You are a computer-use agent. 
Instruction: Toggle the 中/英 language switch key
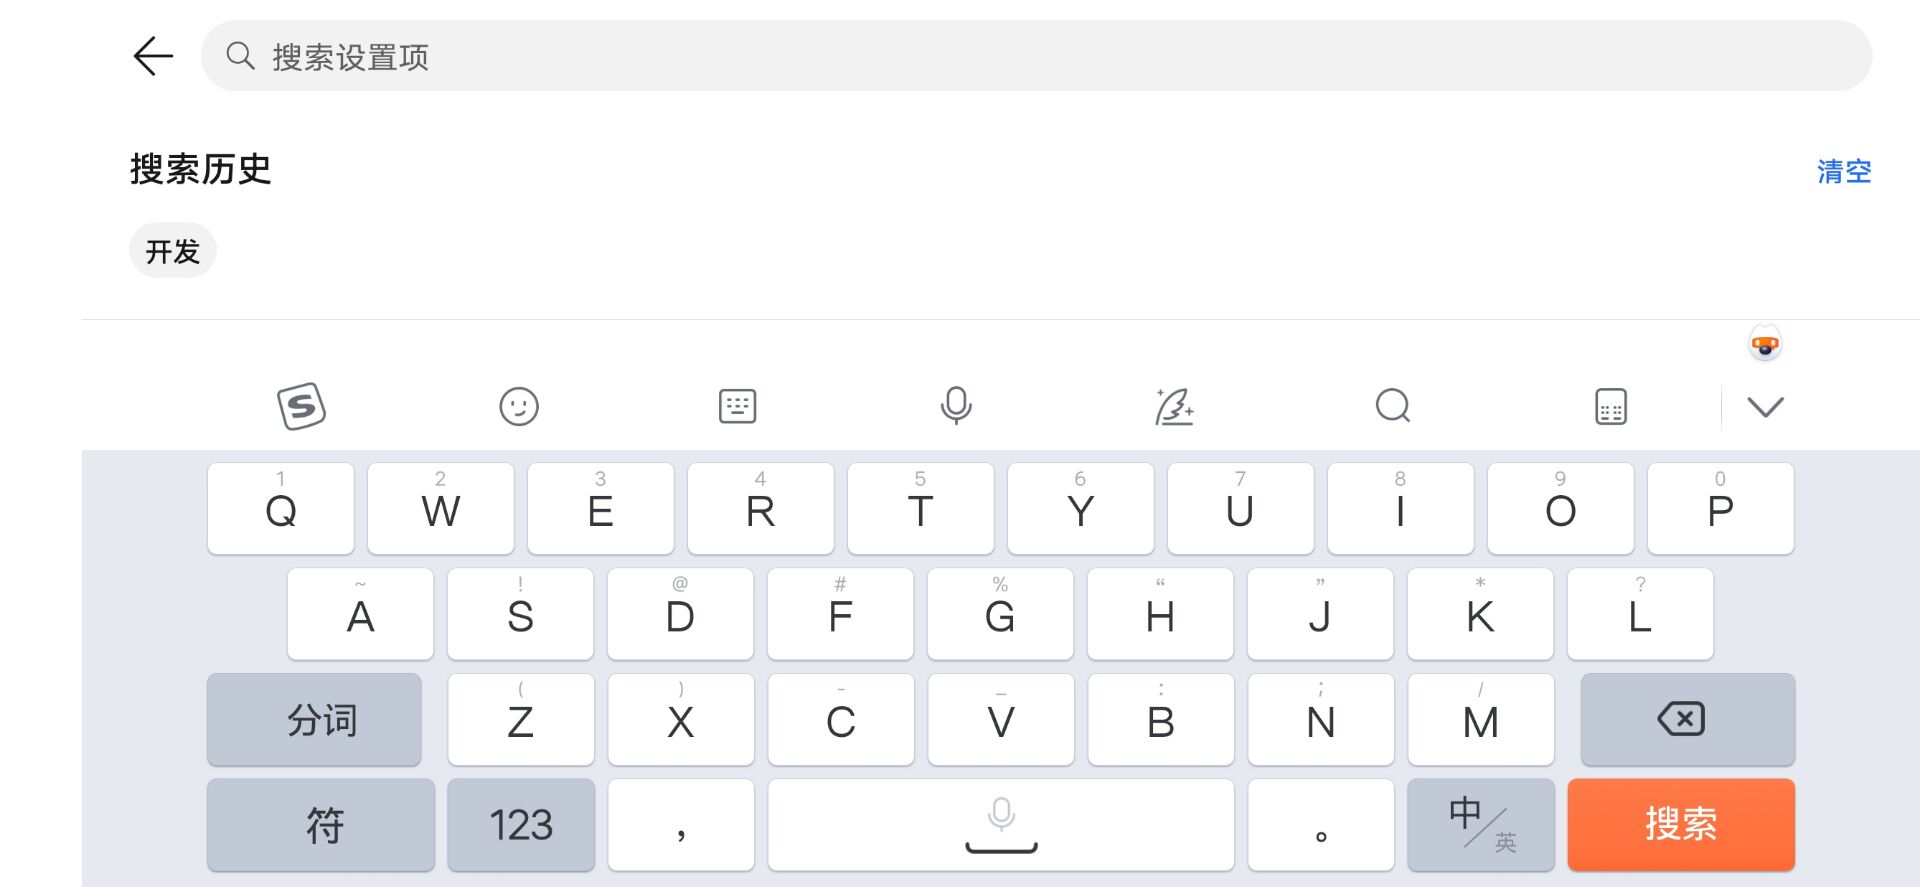coord(1481,825)
